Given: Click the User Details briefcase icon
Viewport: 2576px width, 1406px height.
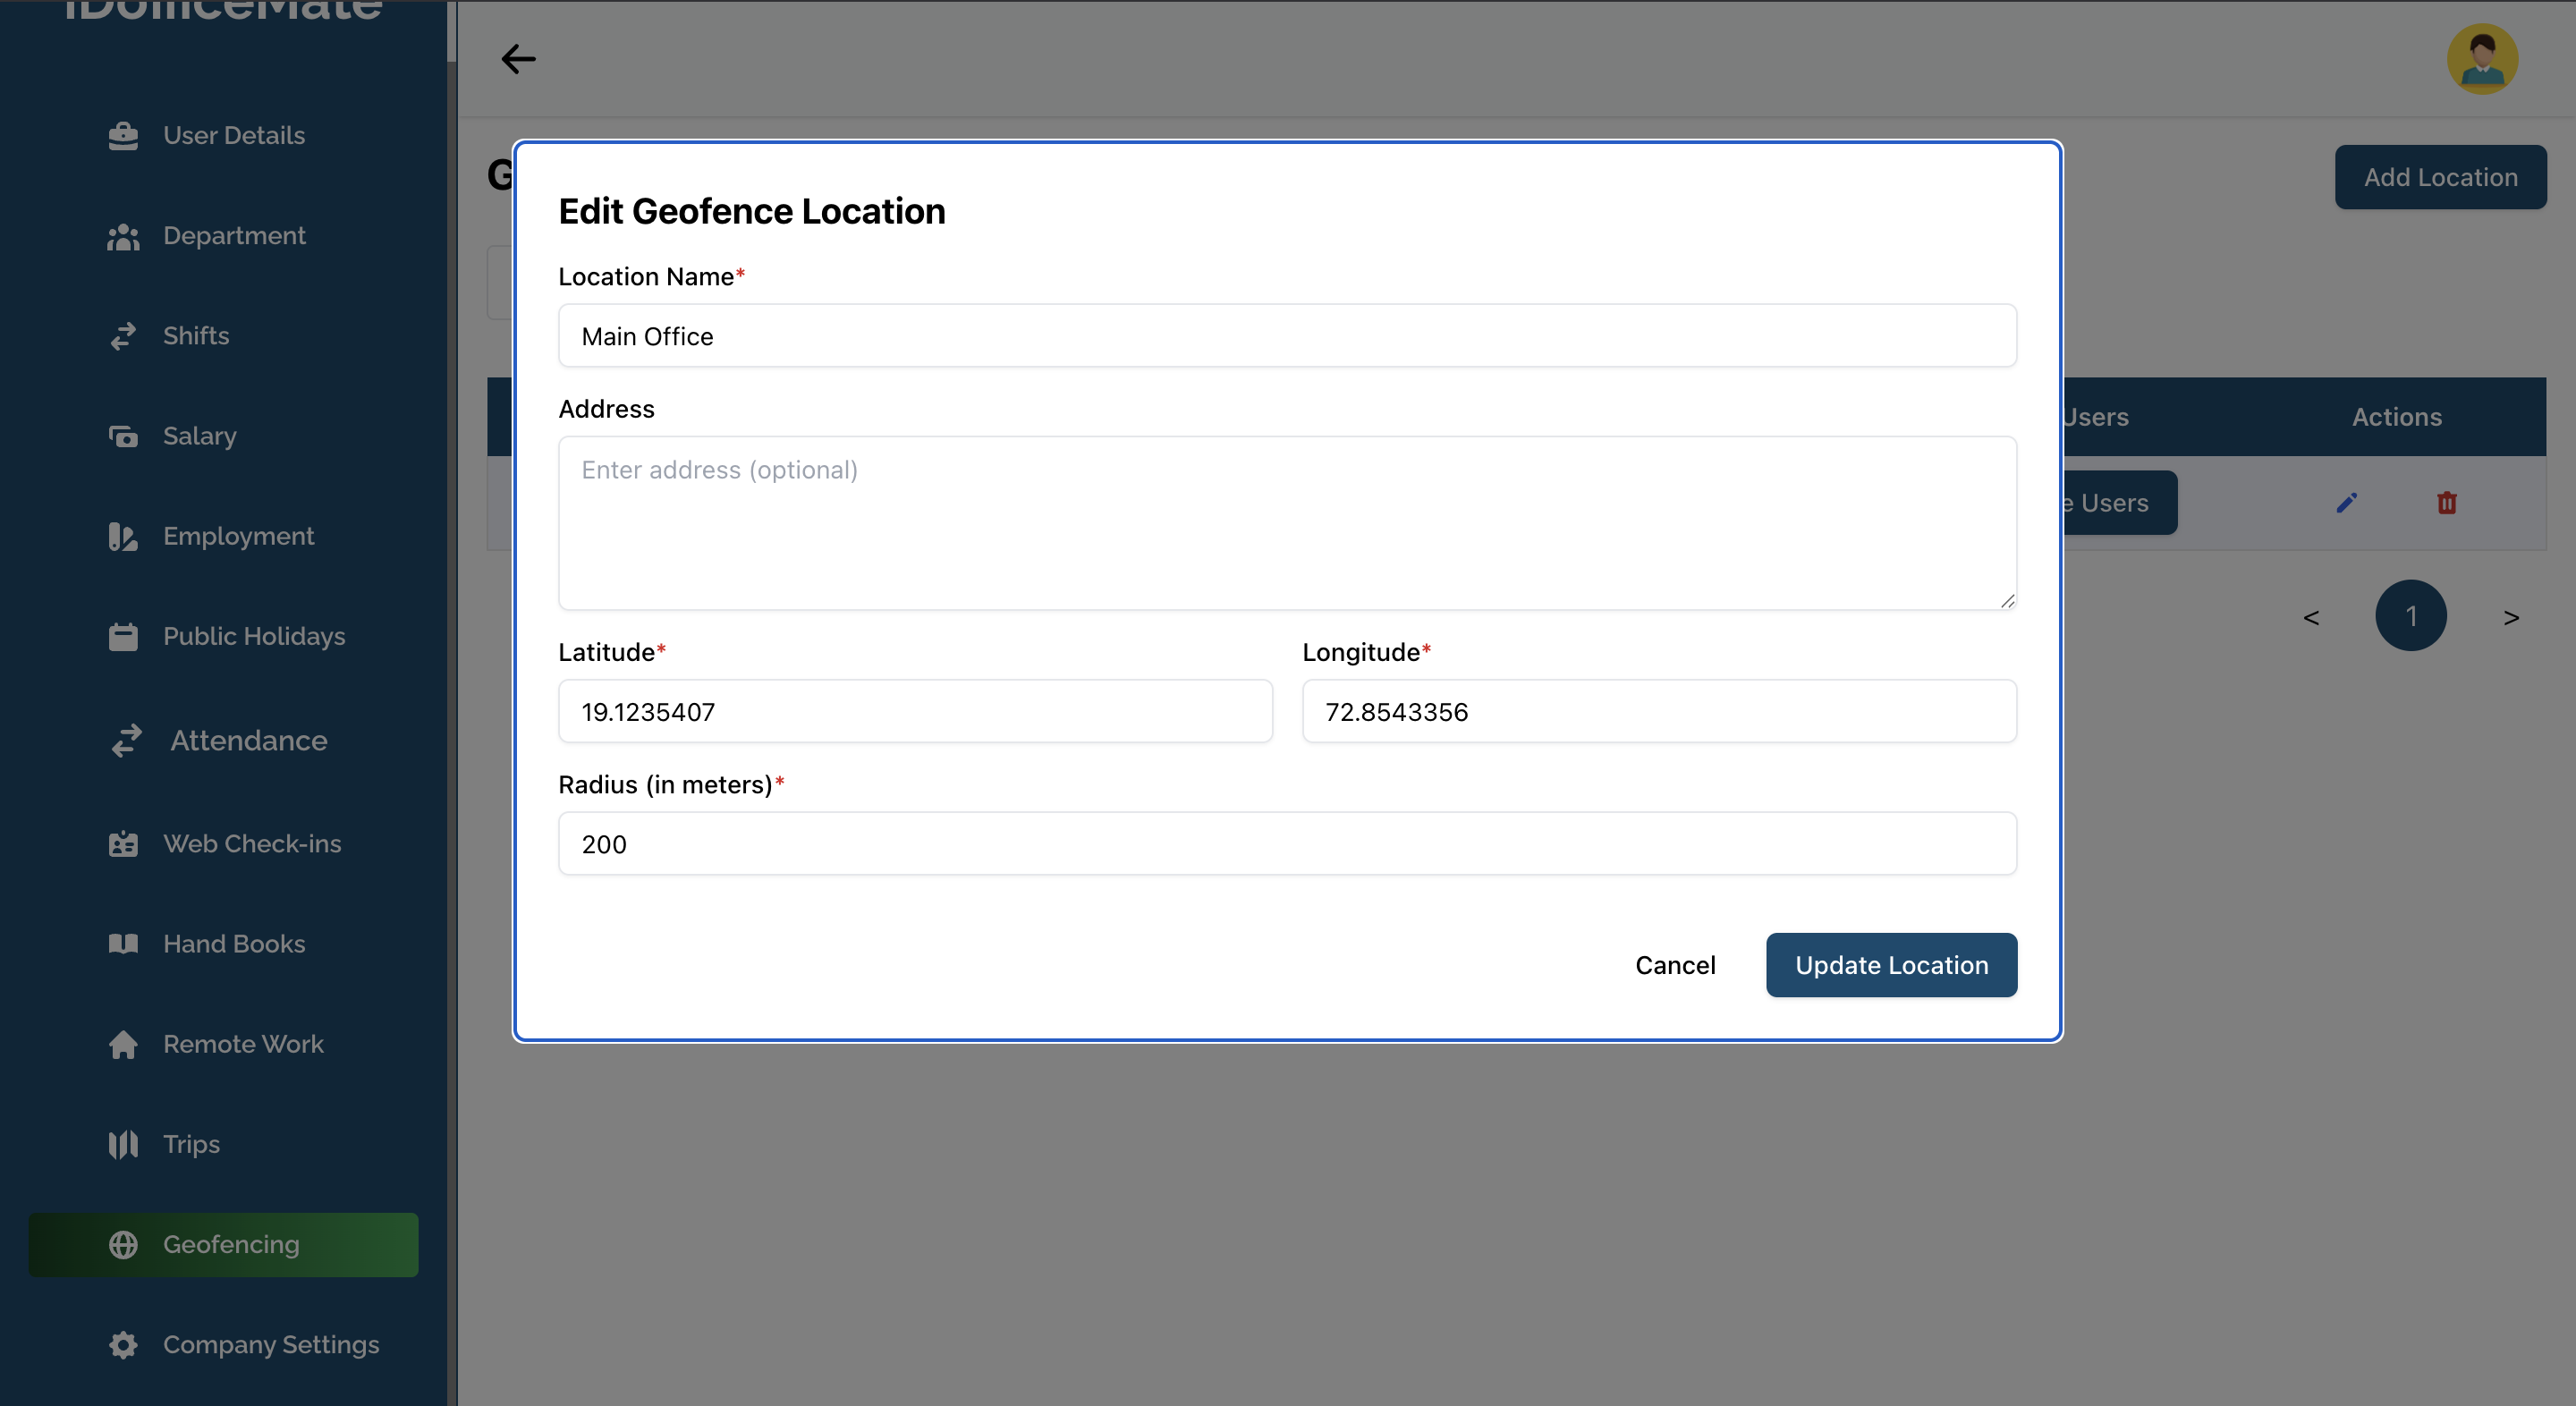Looking at the screenshot, I should (123, 135).
